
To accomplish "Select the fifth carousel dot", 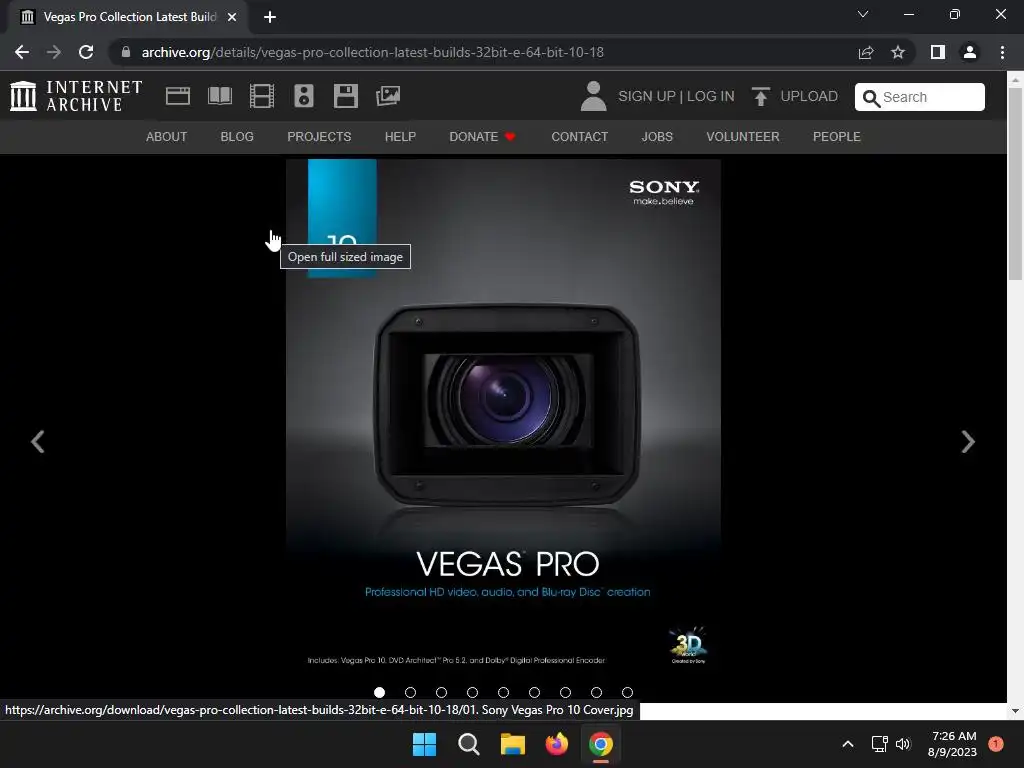I will click(504, 692).
